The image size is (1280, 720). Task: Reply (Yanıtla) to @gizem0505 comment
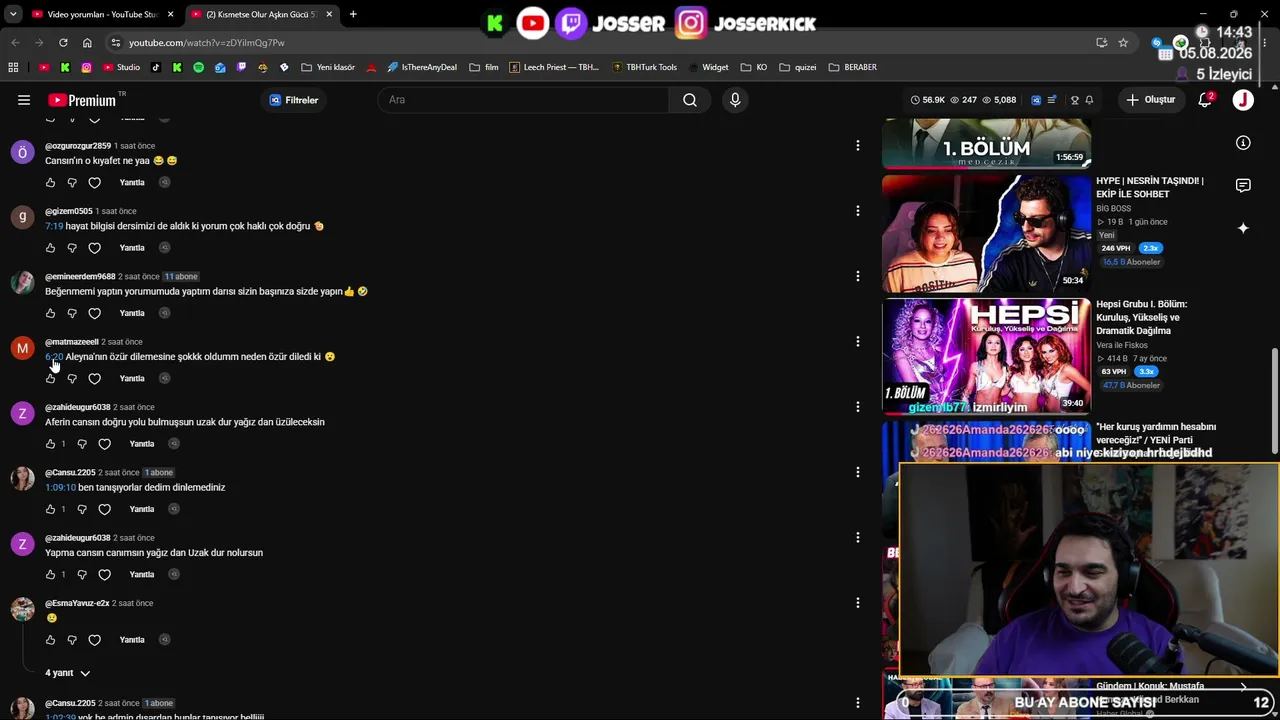132,248
